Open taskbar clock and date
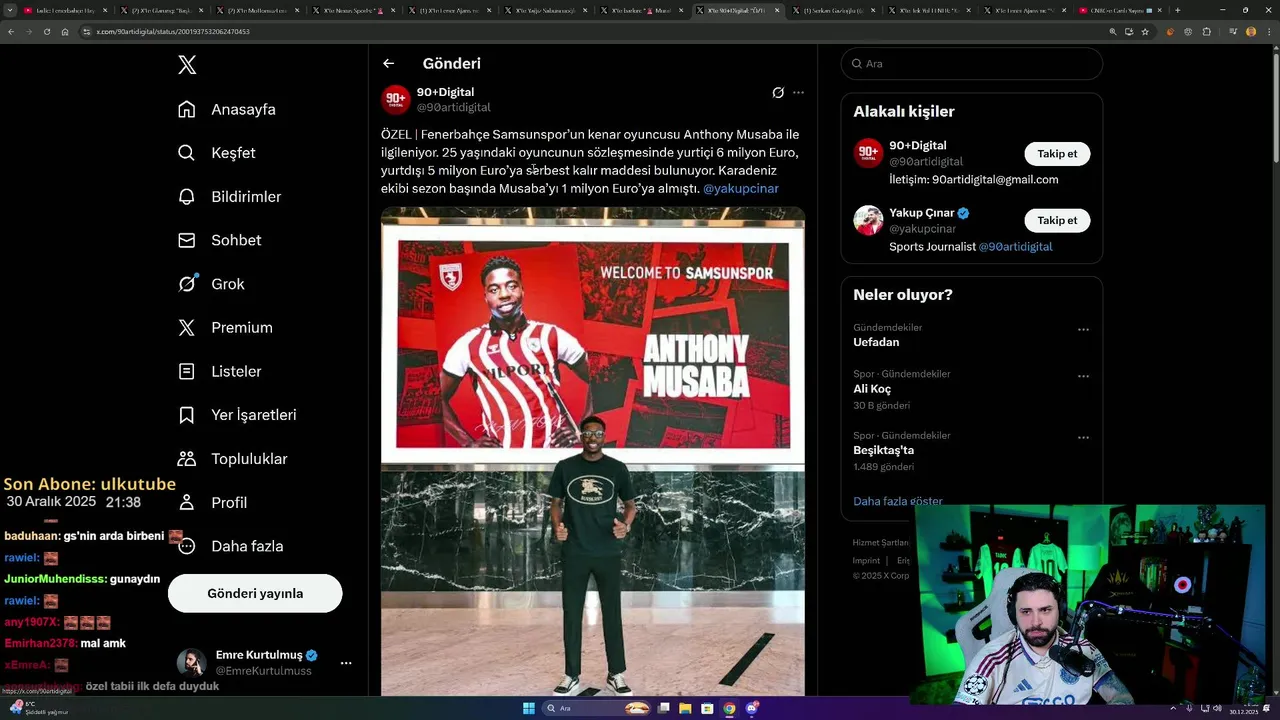 (x=1243, y=709)
